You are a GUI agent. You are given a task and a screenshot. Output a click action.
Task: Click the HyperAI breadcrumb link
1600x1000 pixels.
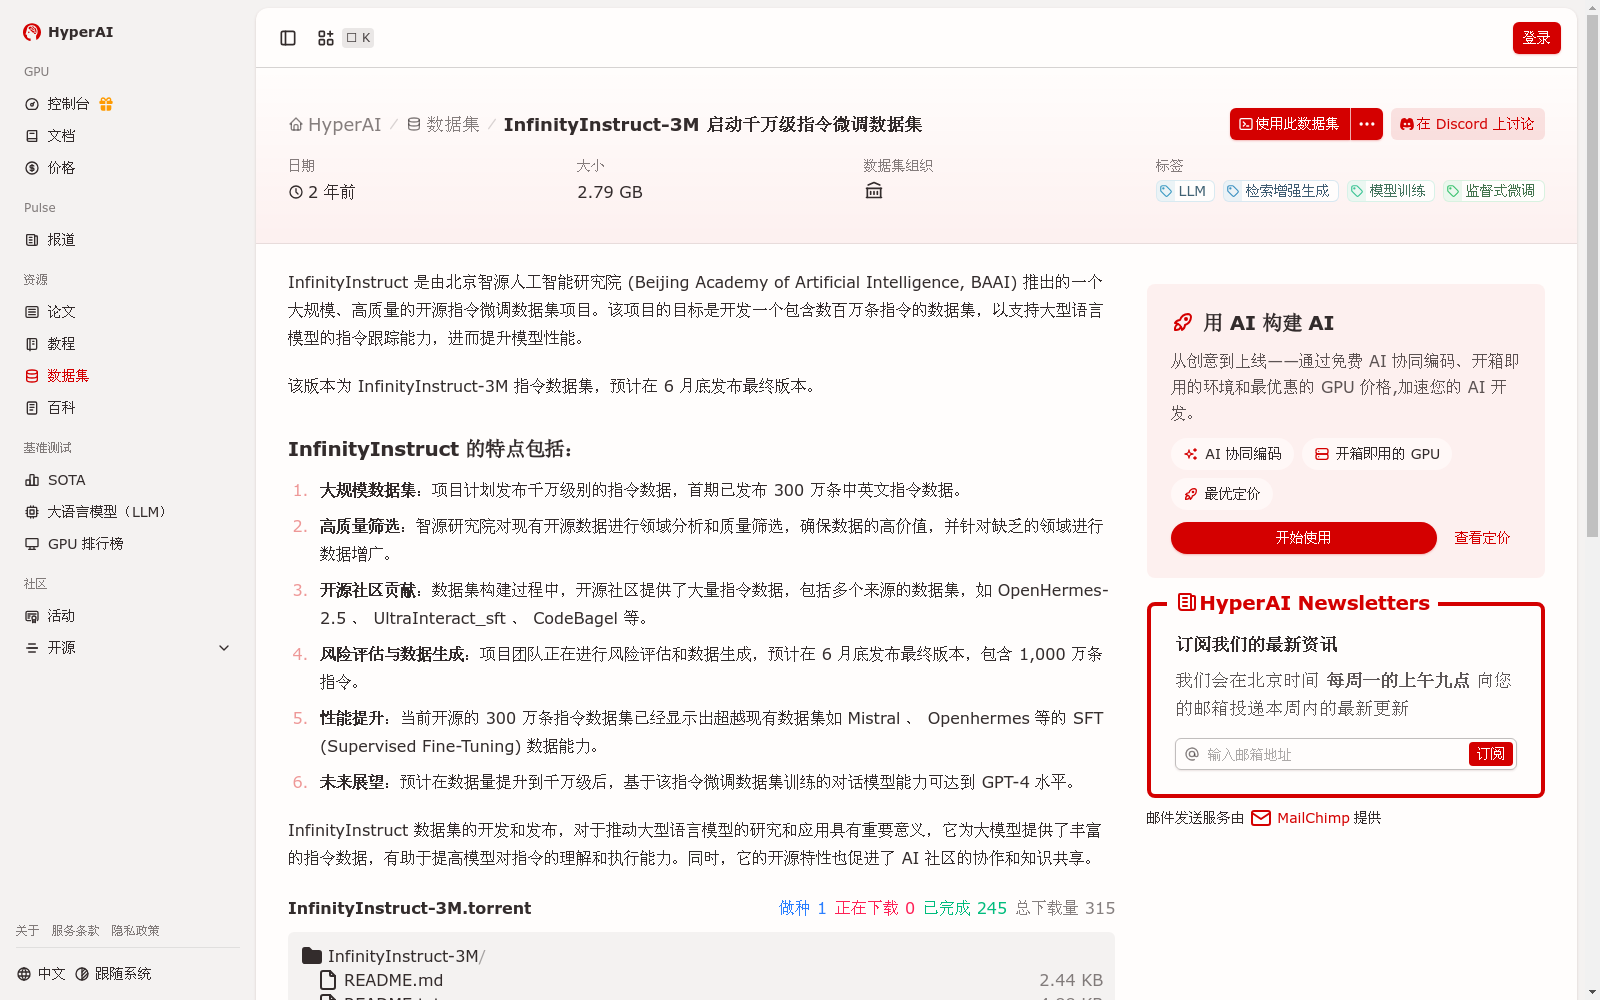[x=336, y=124]
